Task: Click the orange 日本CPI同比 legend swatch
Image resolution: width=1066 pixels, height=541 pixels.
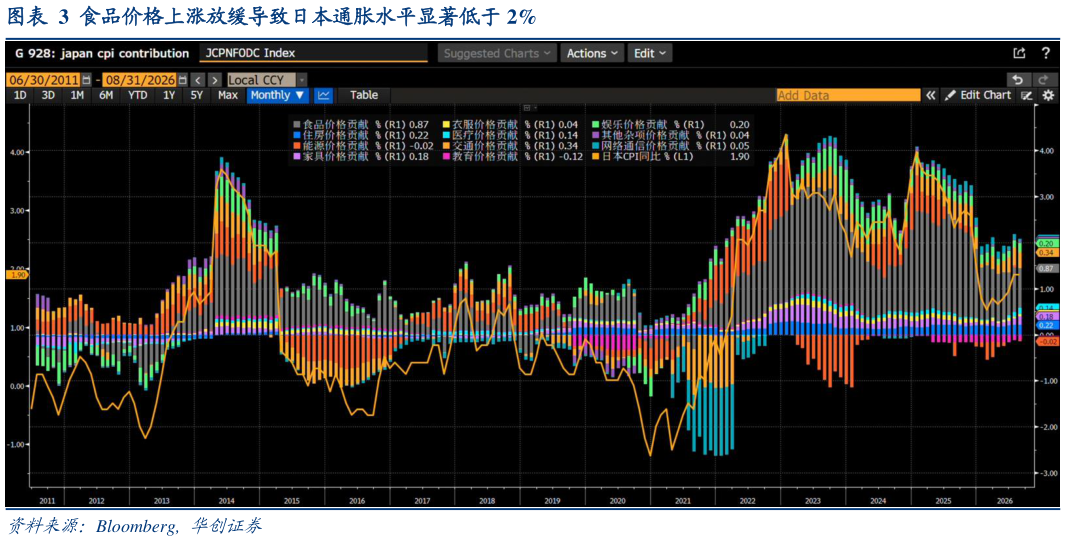Action: coord(595,156)
